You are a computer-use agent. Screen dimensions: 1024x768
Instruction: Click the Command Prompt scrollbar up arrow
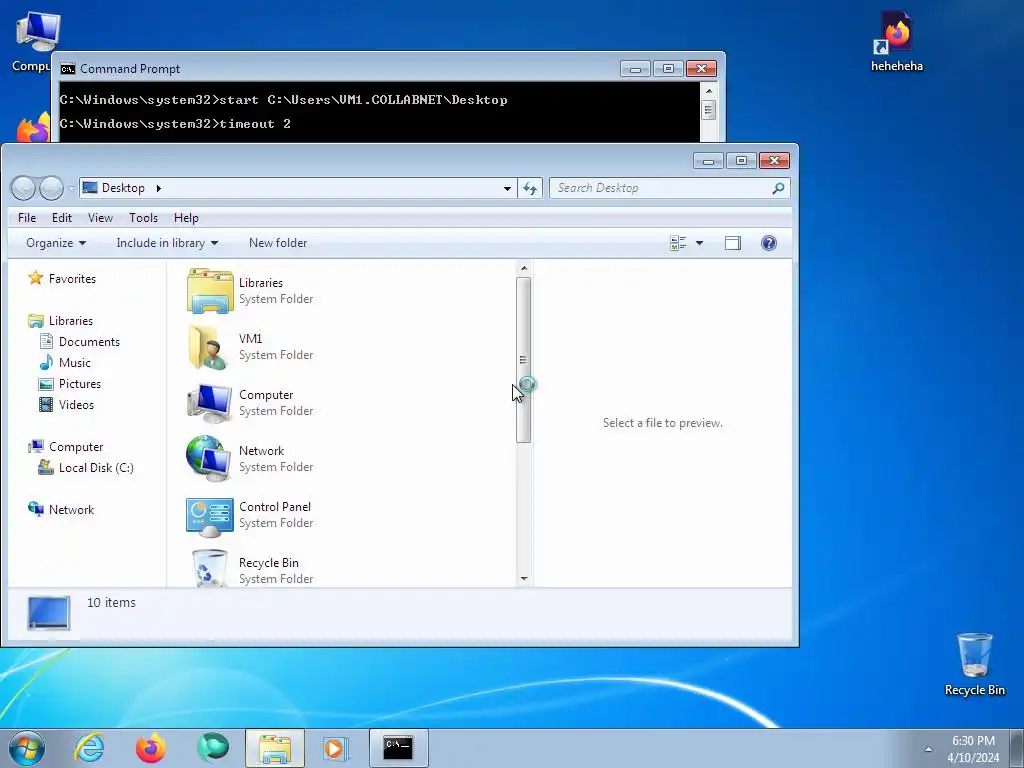coord(709,89)
